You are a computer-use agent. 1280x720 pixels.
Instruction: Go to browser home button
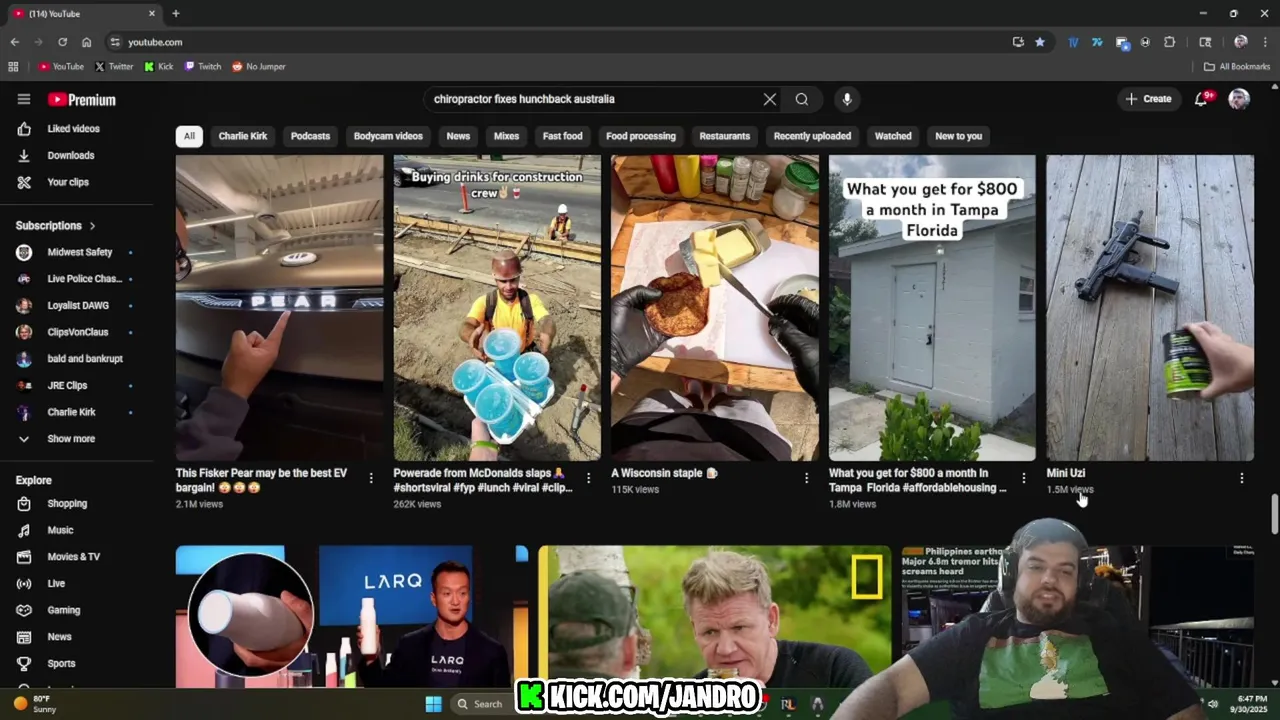click(86, 42)
